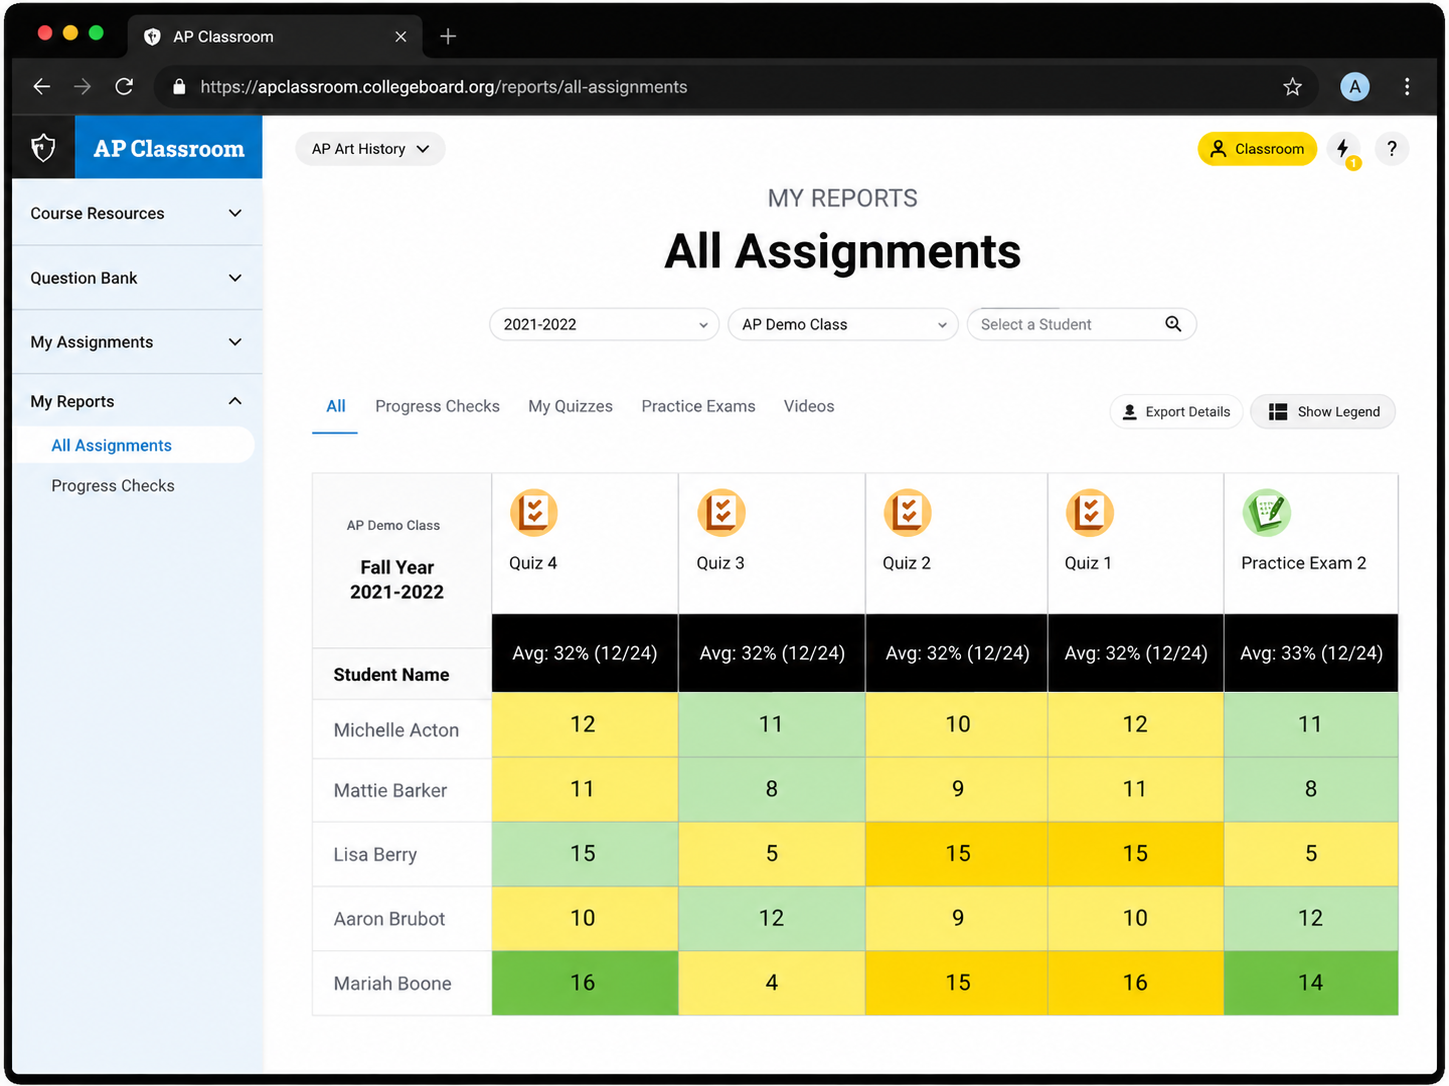This screenshot has height=1086, width=1449.
Task: Click the Quiz 1 assignment icon
Action: click(1089, 513)
